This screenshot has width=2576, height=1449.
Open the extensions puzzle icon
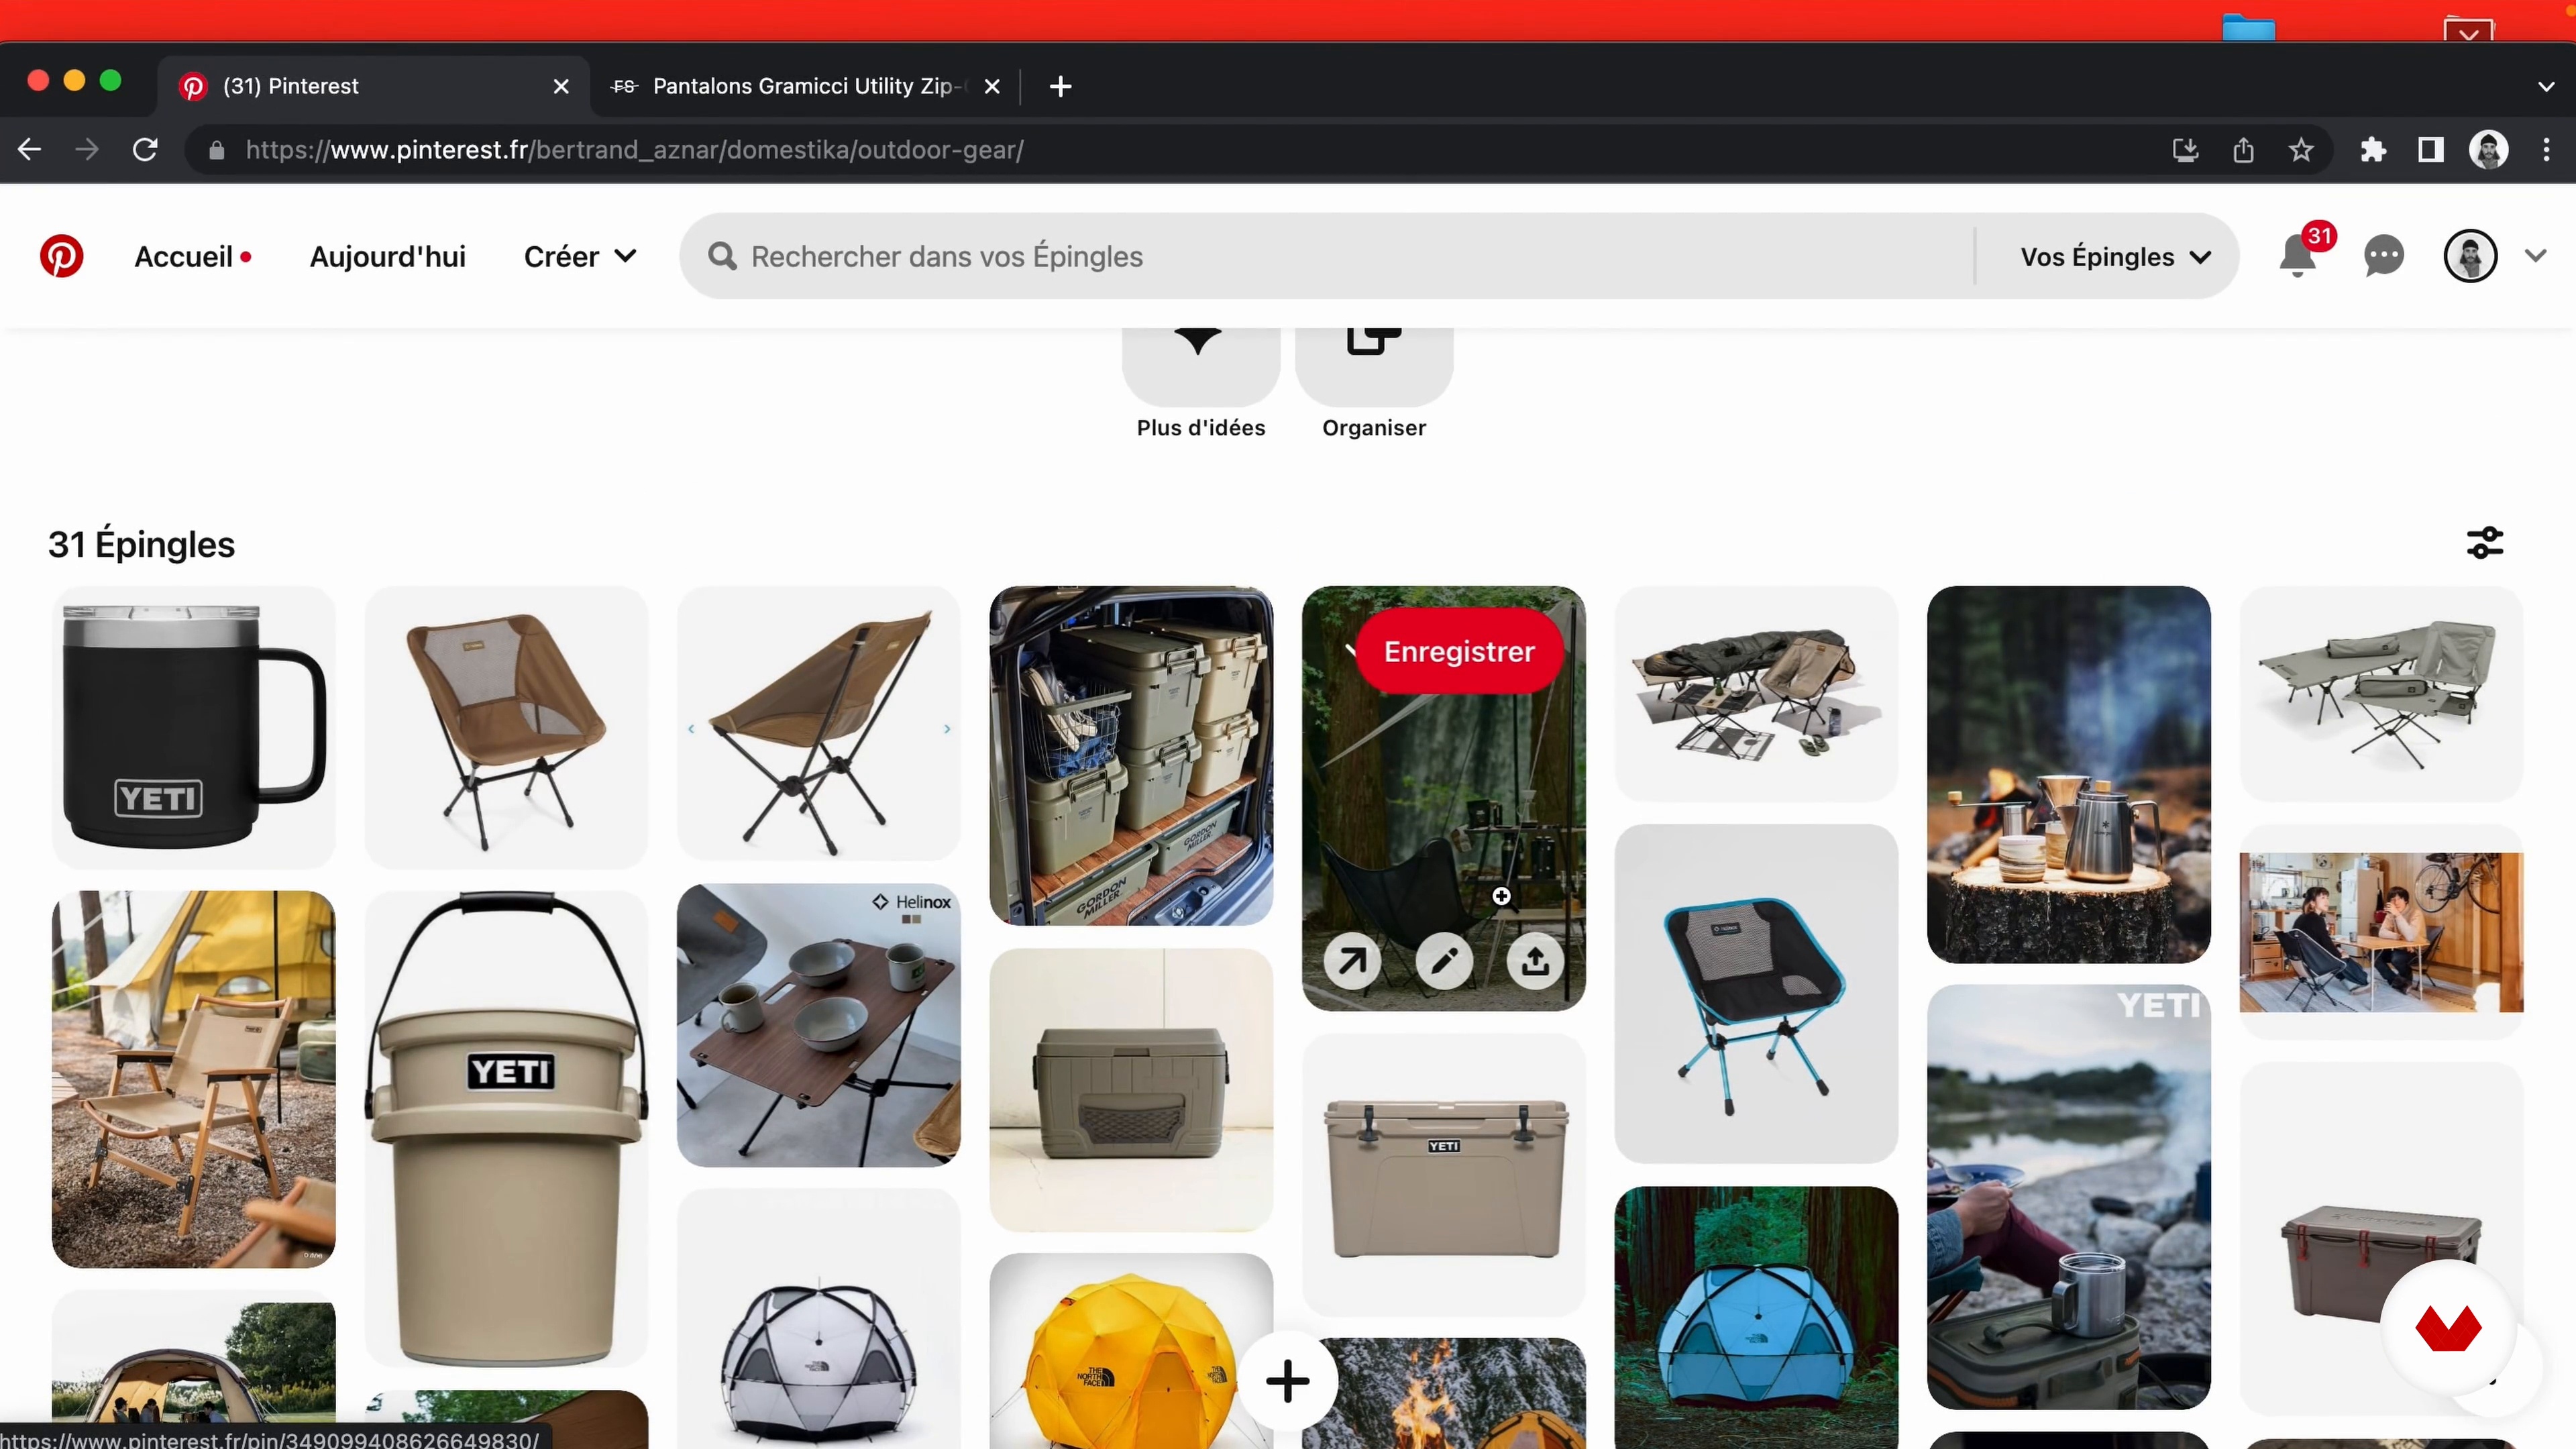click(2373, 150)
